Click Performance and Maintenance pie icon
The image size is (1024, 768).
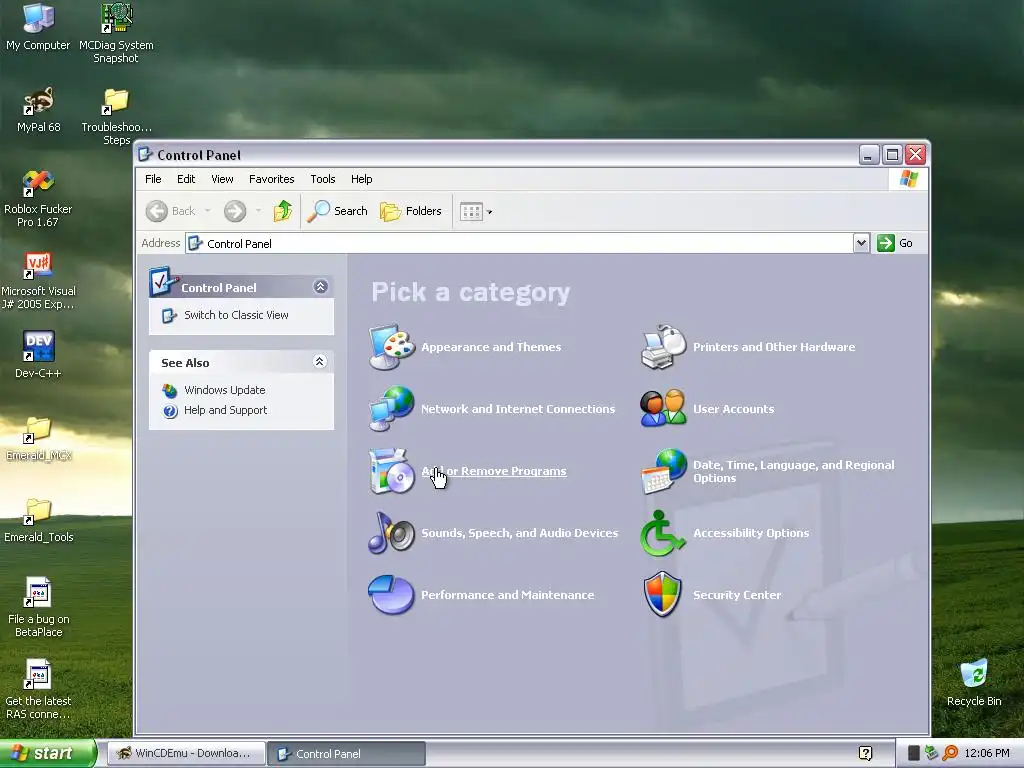[392, 594]
